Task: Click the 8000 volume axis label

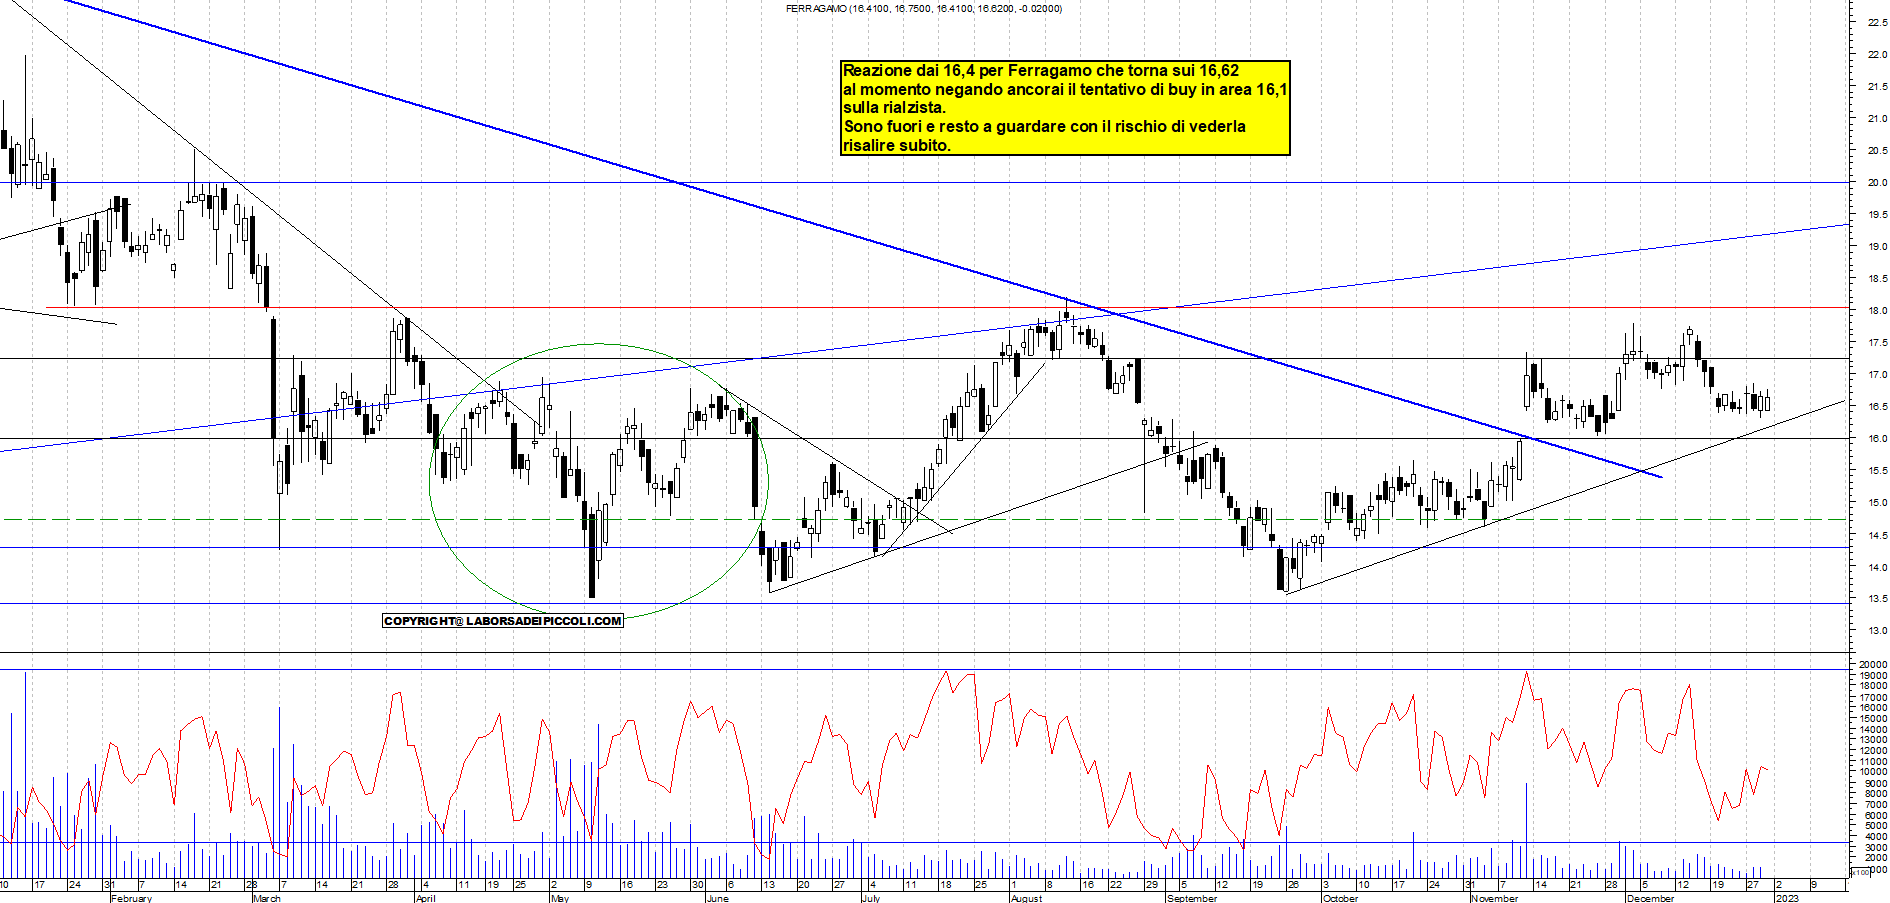Action: [x=1875, y=794]
